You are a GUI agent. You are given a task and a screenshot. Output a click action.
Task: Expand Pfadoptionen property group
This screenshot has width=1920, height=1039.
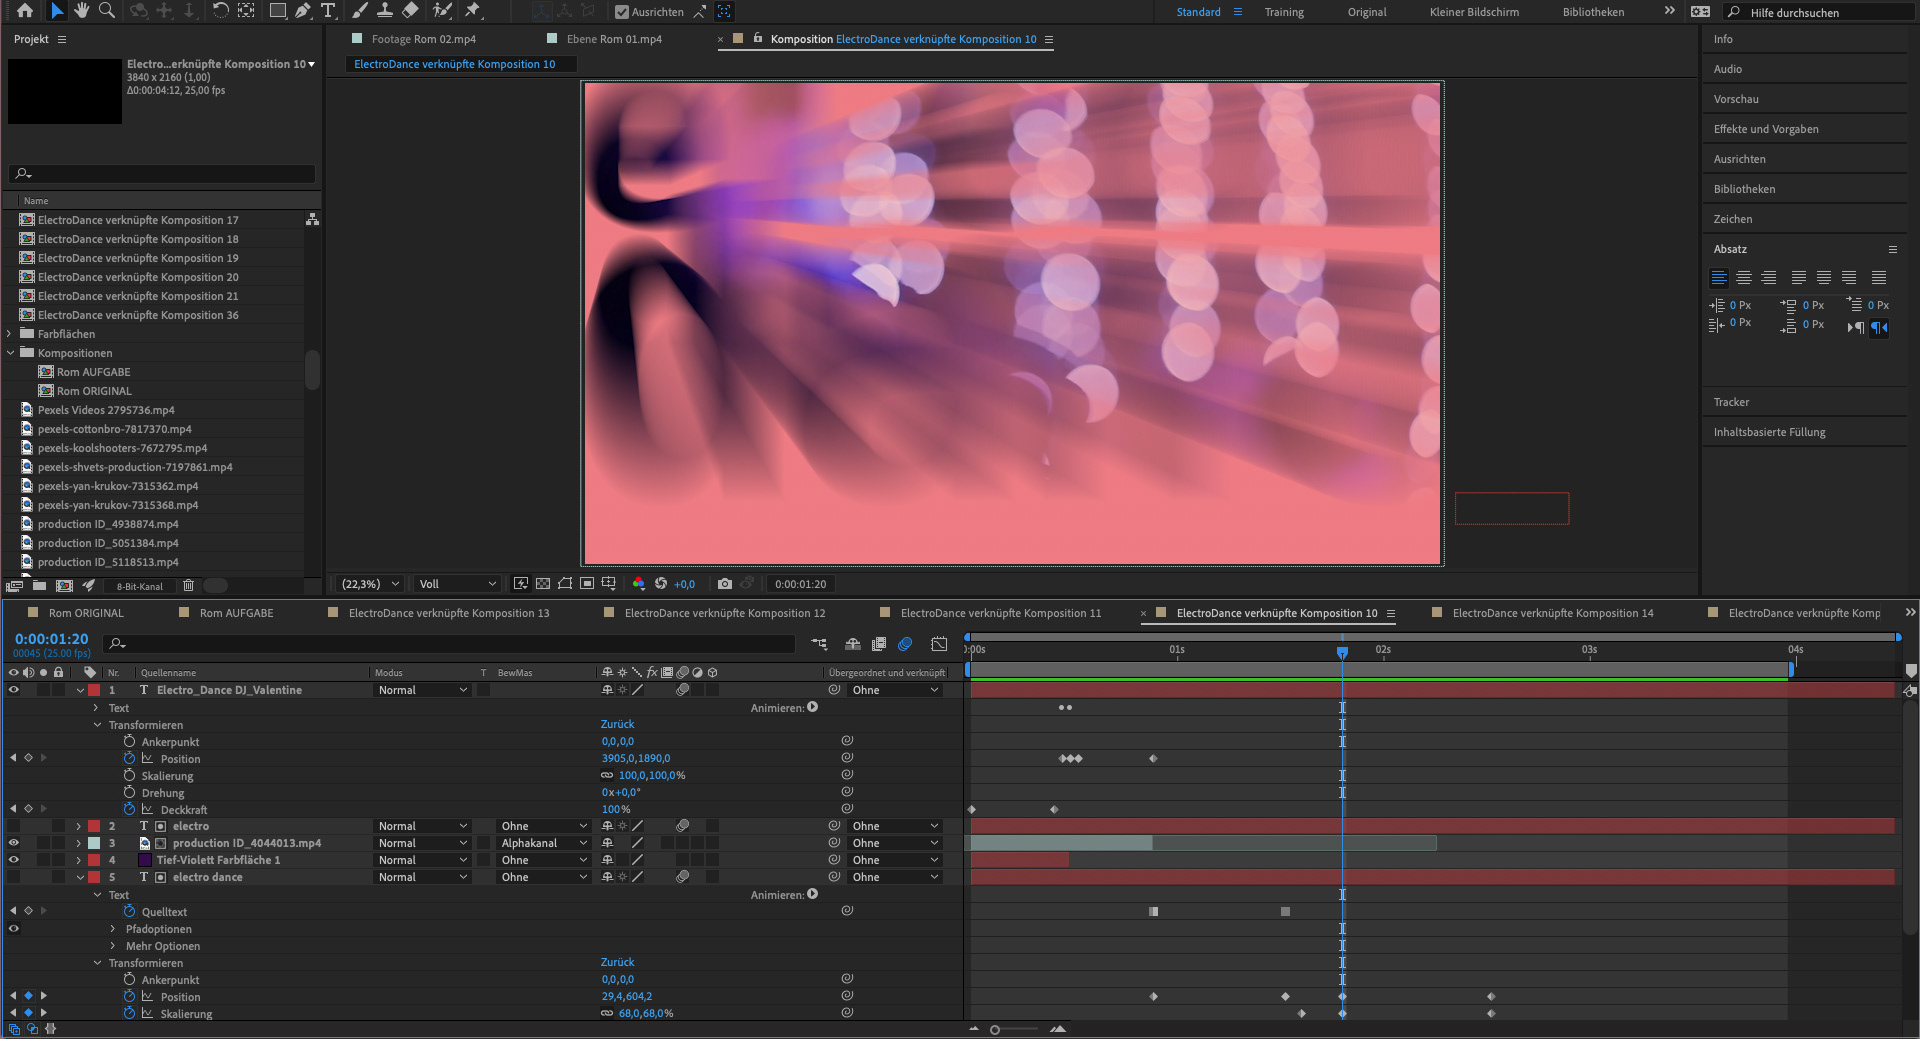click(x=113, y=929)
